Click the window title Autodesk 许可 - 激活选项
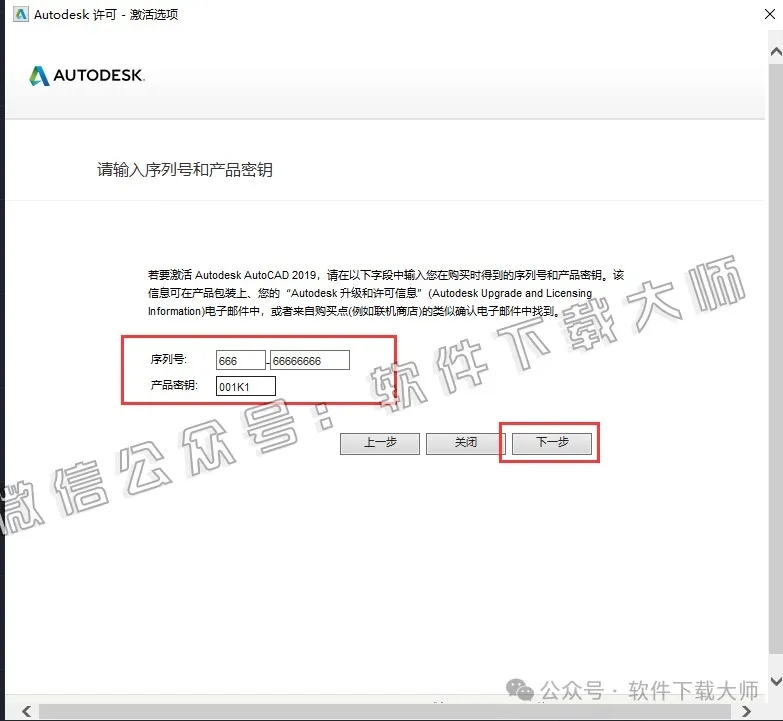 [106, 14]
